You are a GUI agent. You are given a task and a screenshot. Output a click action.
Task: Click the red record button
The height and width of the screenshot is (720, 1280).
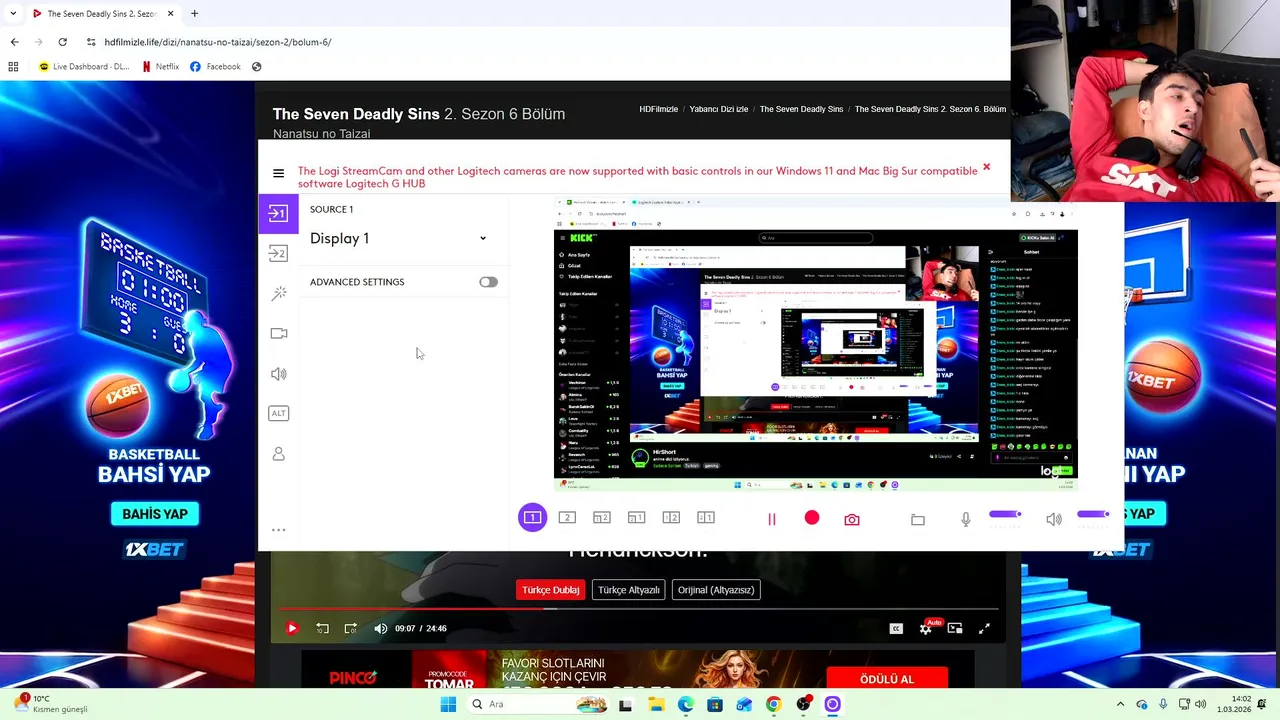point(812,518)
